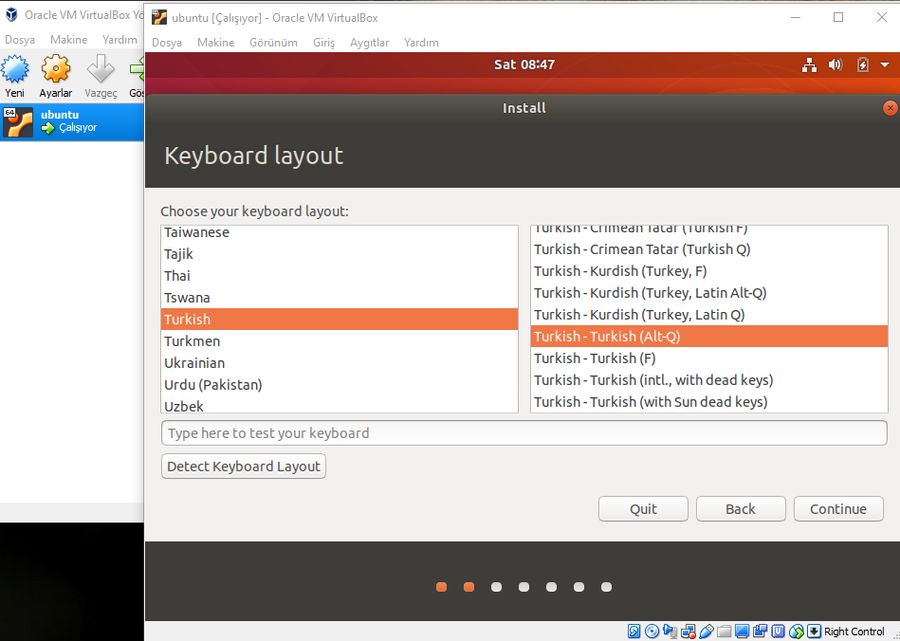
Task: Click the optical disc status bar icon
Action: (652, 631)
